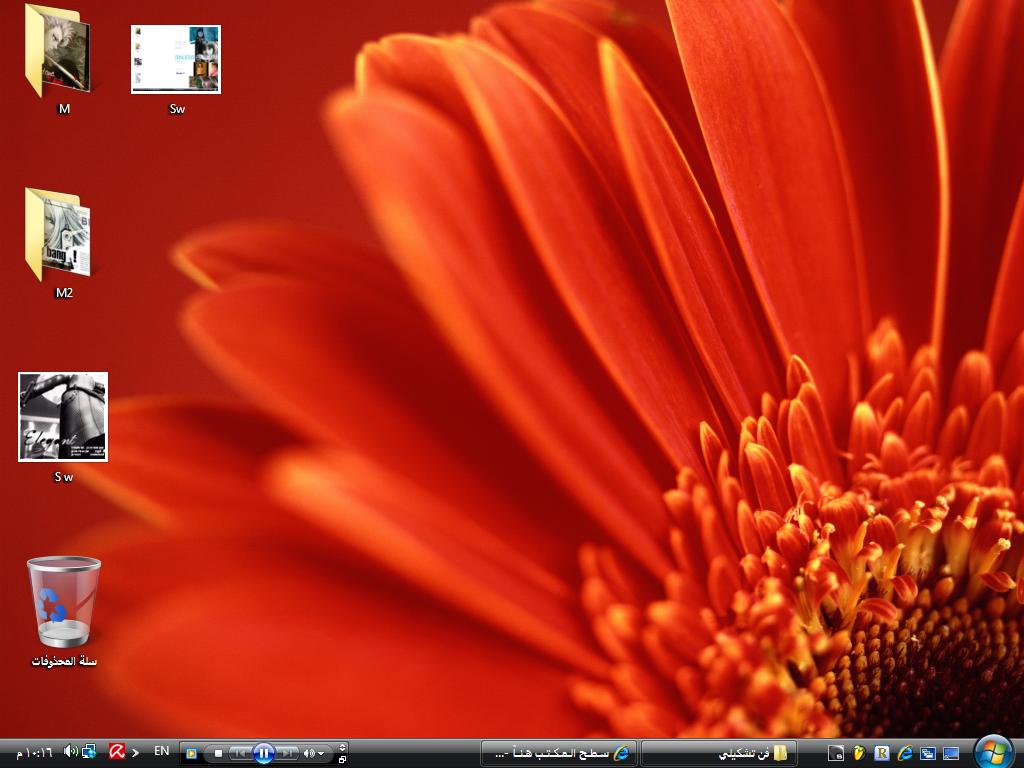Screen dimensions: 1024x768
Task: Launch the R application from quick launch
Action: [x=882, y=753]
